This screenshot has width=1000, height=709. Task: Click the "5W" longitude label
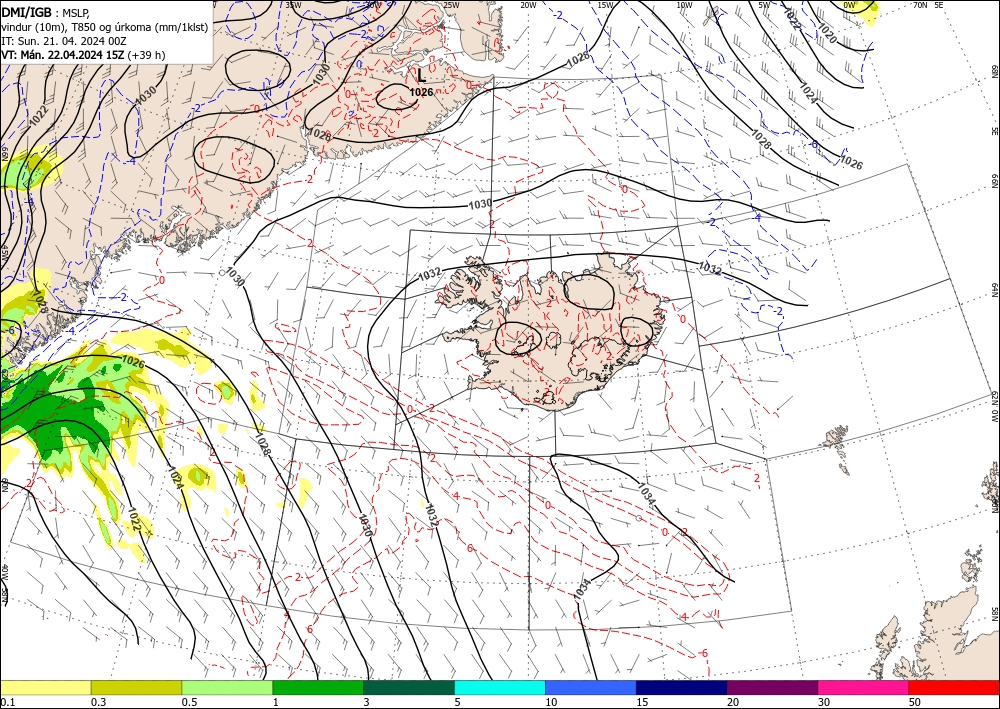[764, 5]
